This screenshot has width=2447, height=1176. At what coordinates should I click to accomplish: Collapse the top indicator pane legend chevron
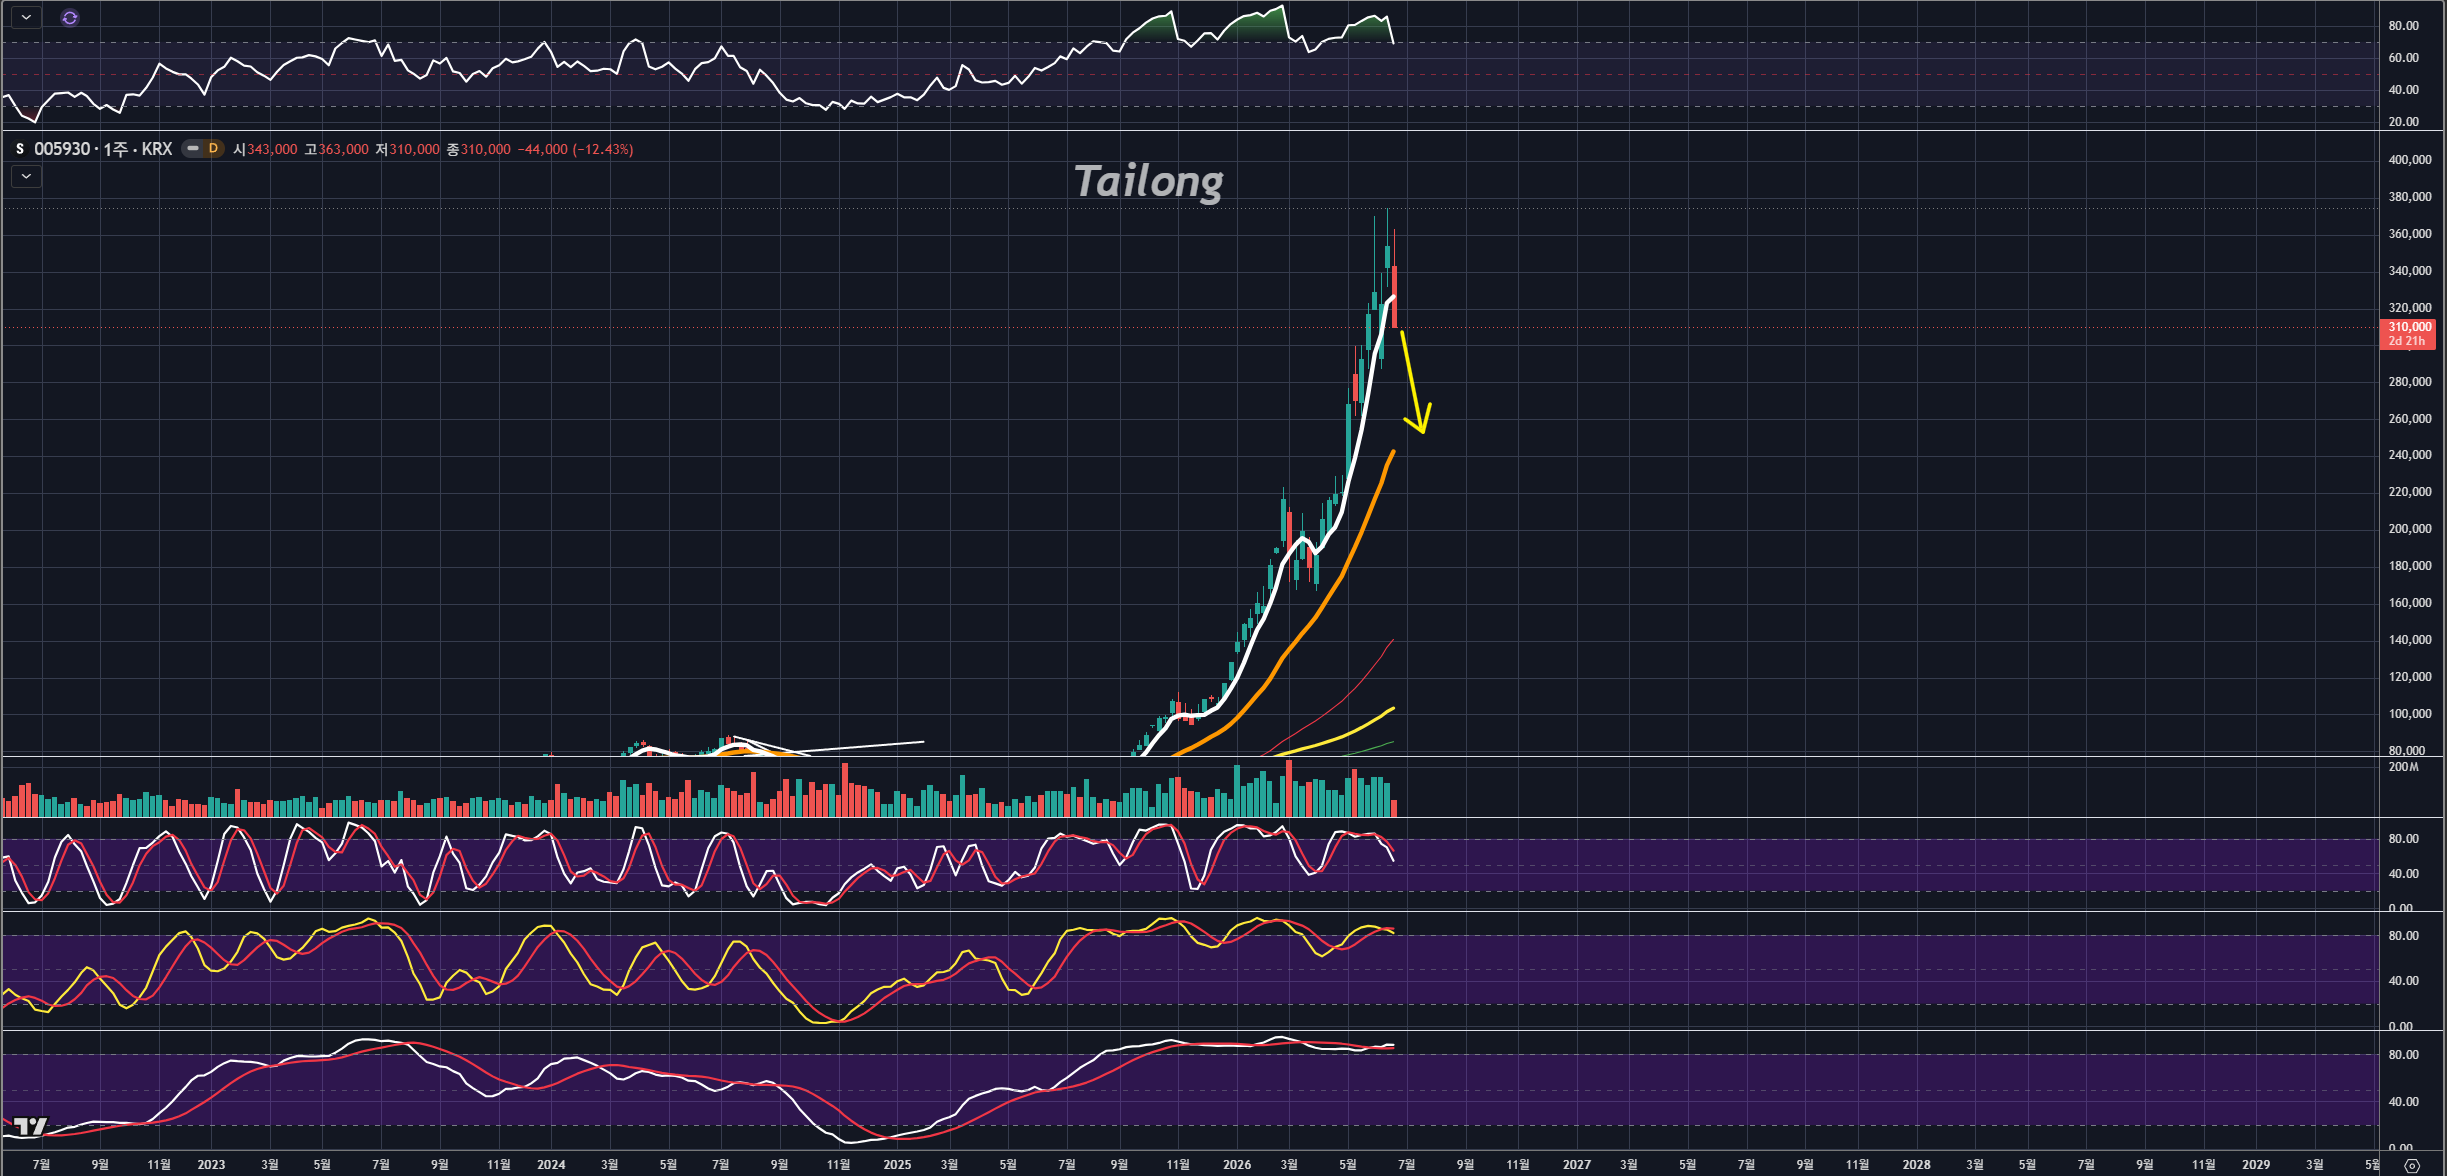pos(26,17)
